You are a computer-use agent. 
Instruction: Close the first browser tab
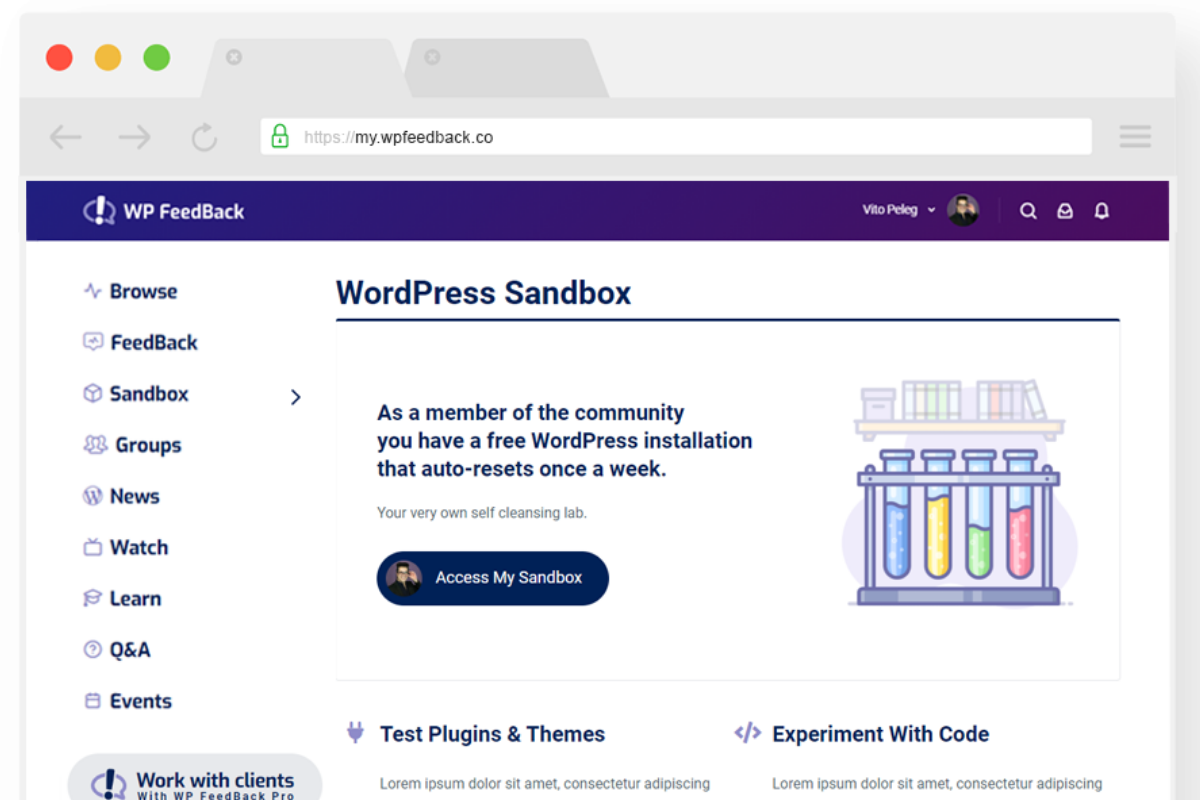[234, 58]
